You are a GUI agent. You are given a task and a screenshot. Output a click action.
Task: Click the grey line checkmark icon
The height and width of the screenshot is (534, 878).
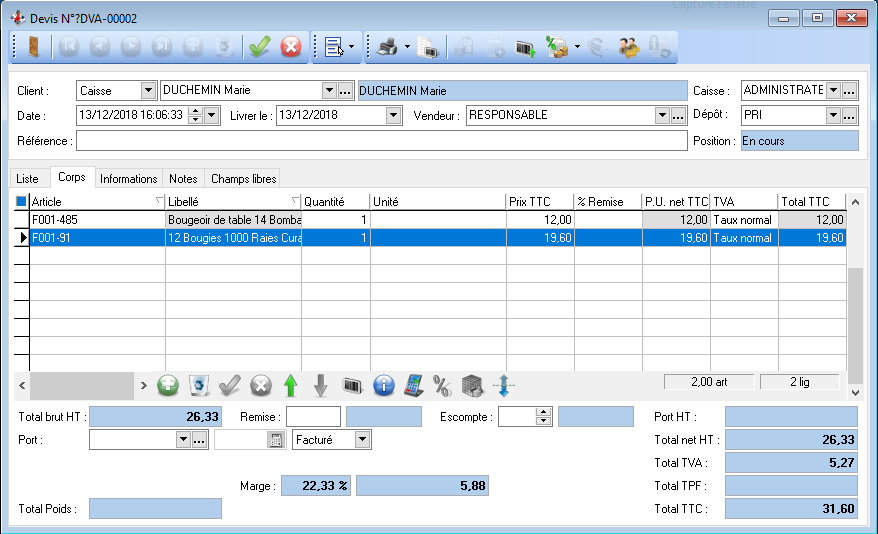[230, 385]
